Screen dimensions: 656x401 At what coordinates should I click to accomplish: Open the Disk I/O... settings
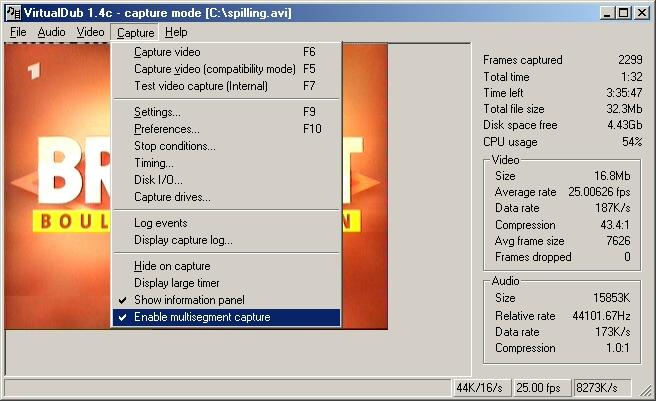click(158, 180)
